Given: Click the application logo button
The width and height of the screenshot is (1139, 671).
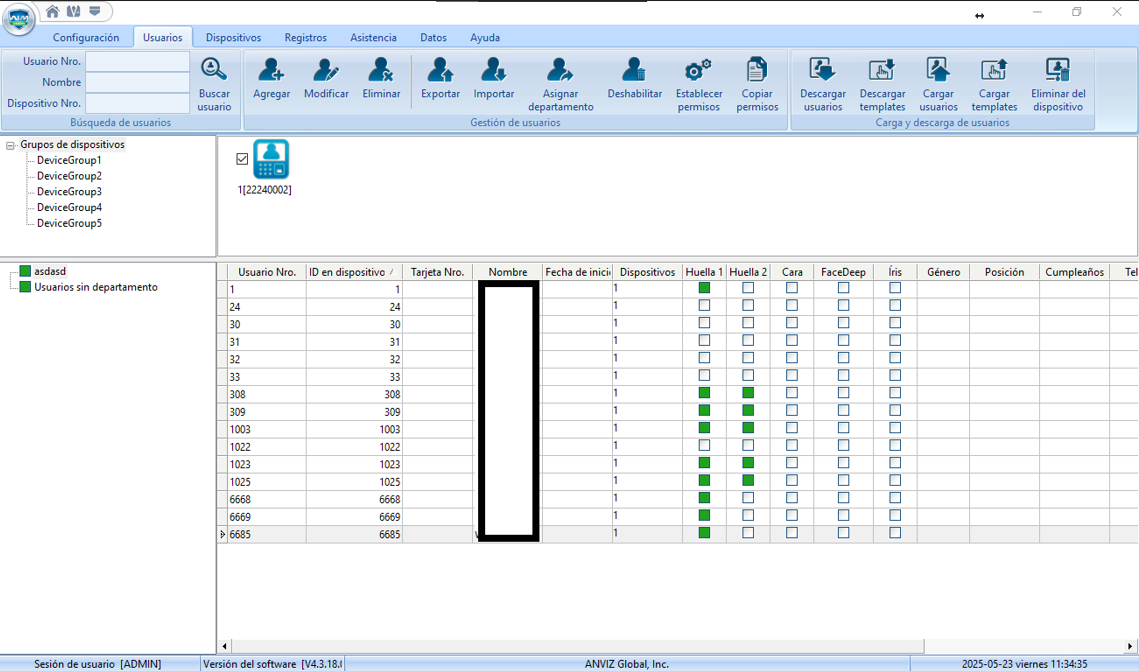Looking at the screenshot, I should tap(19, 19).
